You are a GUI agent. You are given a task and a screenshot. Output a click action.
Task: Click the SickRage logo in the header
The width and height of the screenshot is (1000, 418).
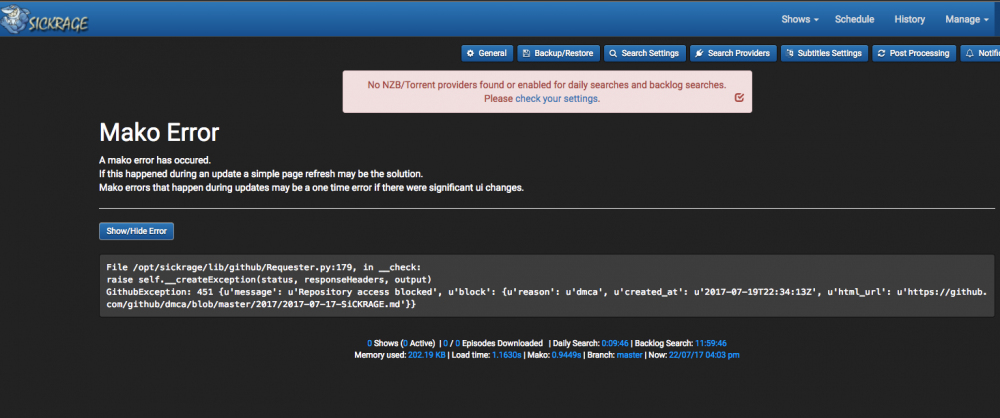(x=44, y=20)
